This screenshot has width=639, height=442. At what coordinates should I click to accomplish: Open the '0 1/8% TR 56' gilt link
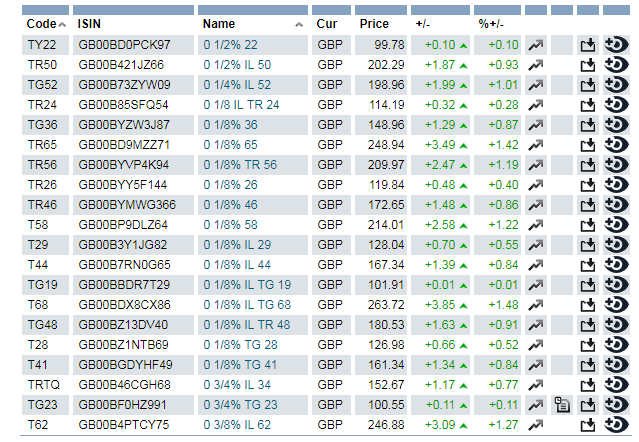(x=240, y=165)
